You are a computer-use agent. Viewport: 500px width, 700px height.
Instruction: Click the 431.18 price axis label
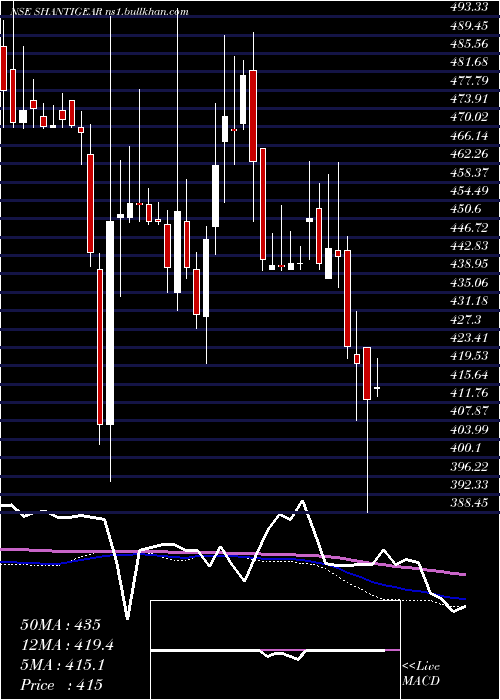click(468, 301)
